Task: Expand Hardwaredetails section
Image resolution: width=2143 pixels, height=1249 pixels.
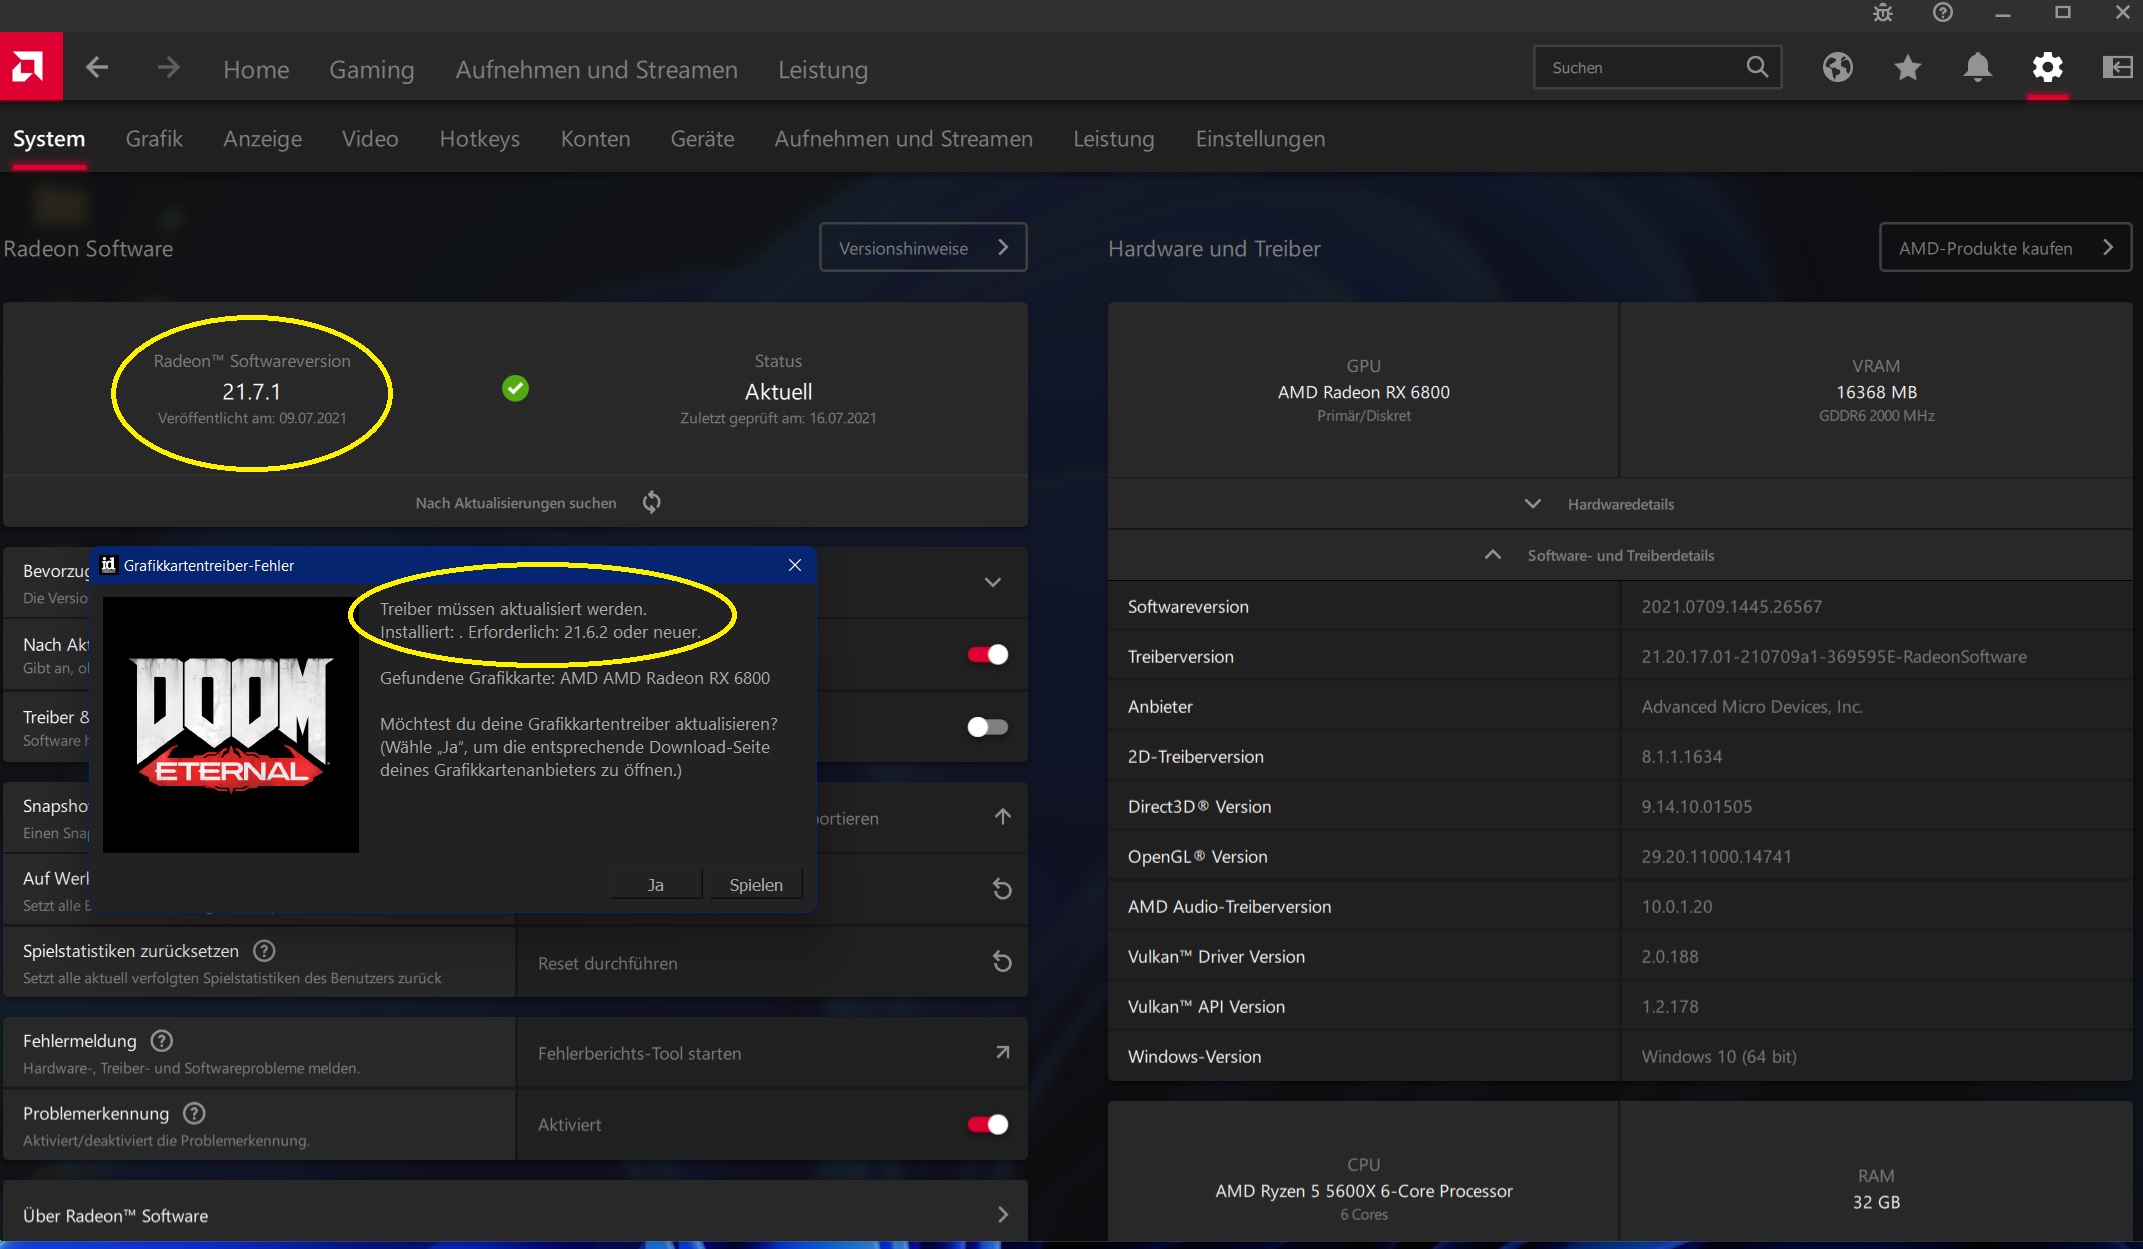Action: (x=1620, y=504)
